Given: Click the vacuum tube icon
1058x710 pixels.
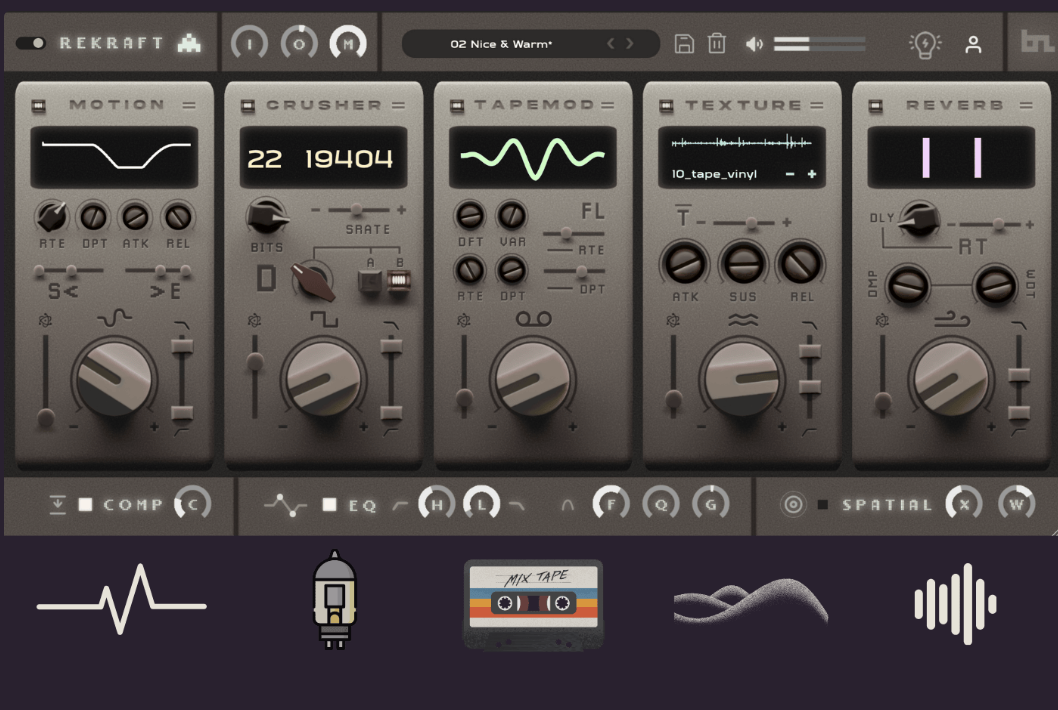Looking at the screenshot, I should (334, 599).
